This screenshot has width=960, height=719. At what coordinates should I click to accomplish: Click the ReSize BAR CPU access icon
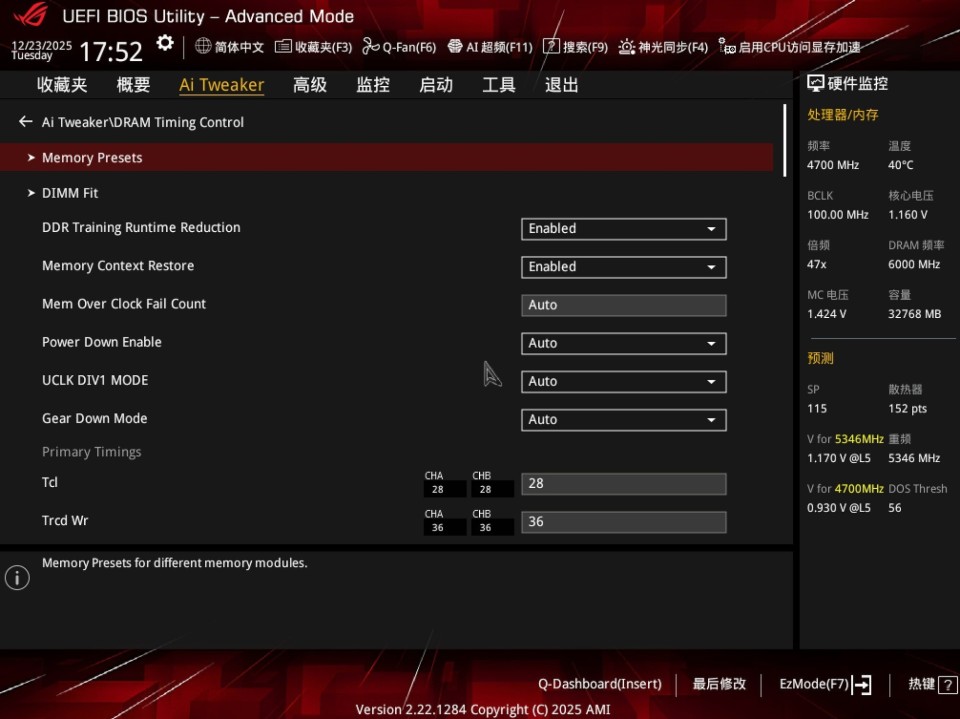click(x=727, y=47)
